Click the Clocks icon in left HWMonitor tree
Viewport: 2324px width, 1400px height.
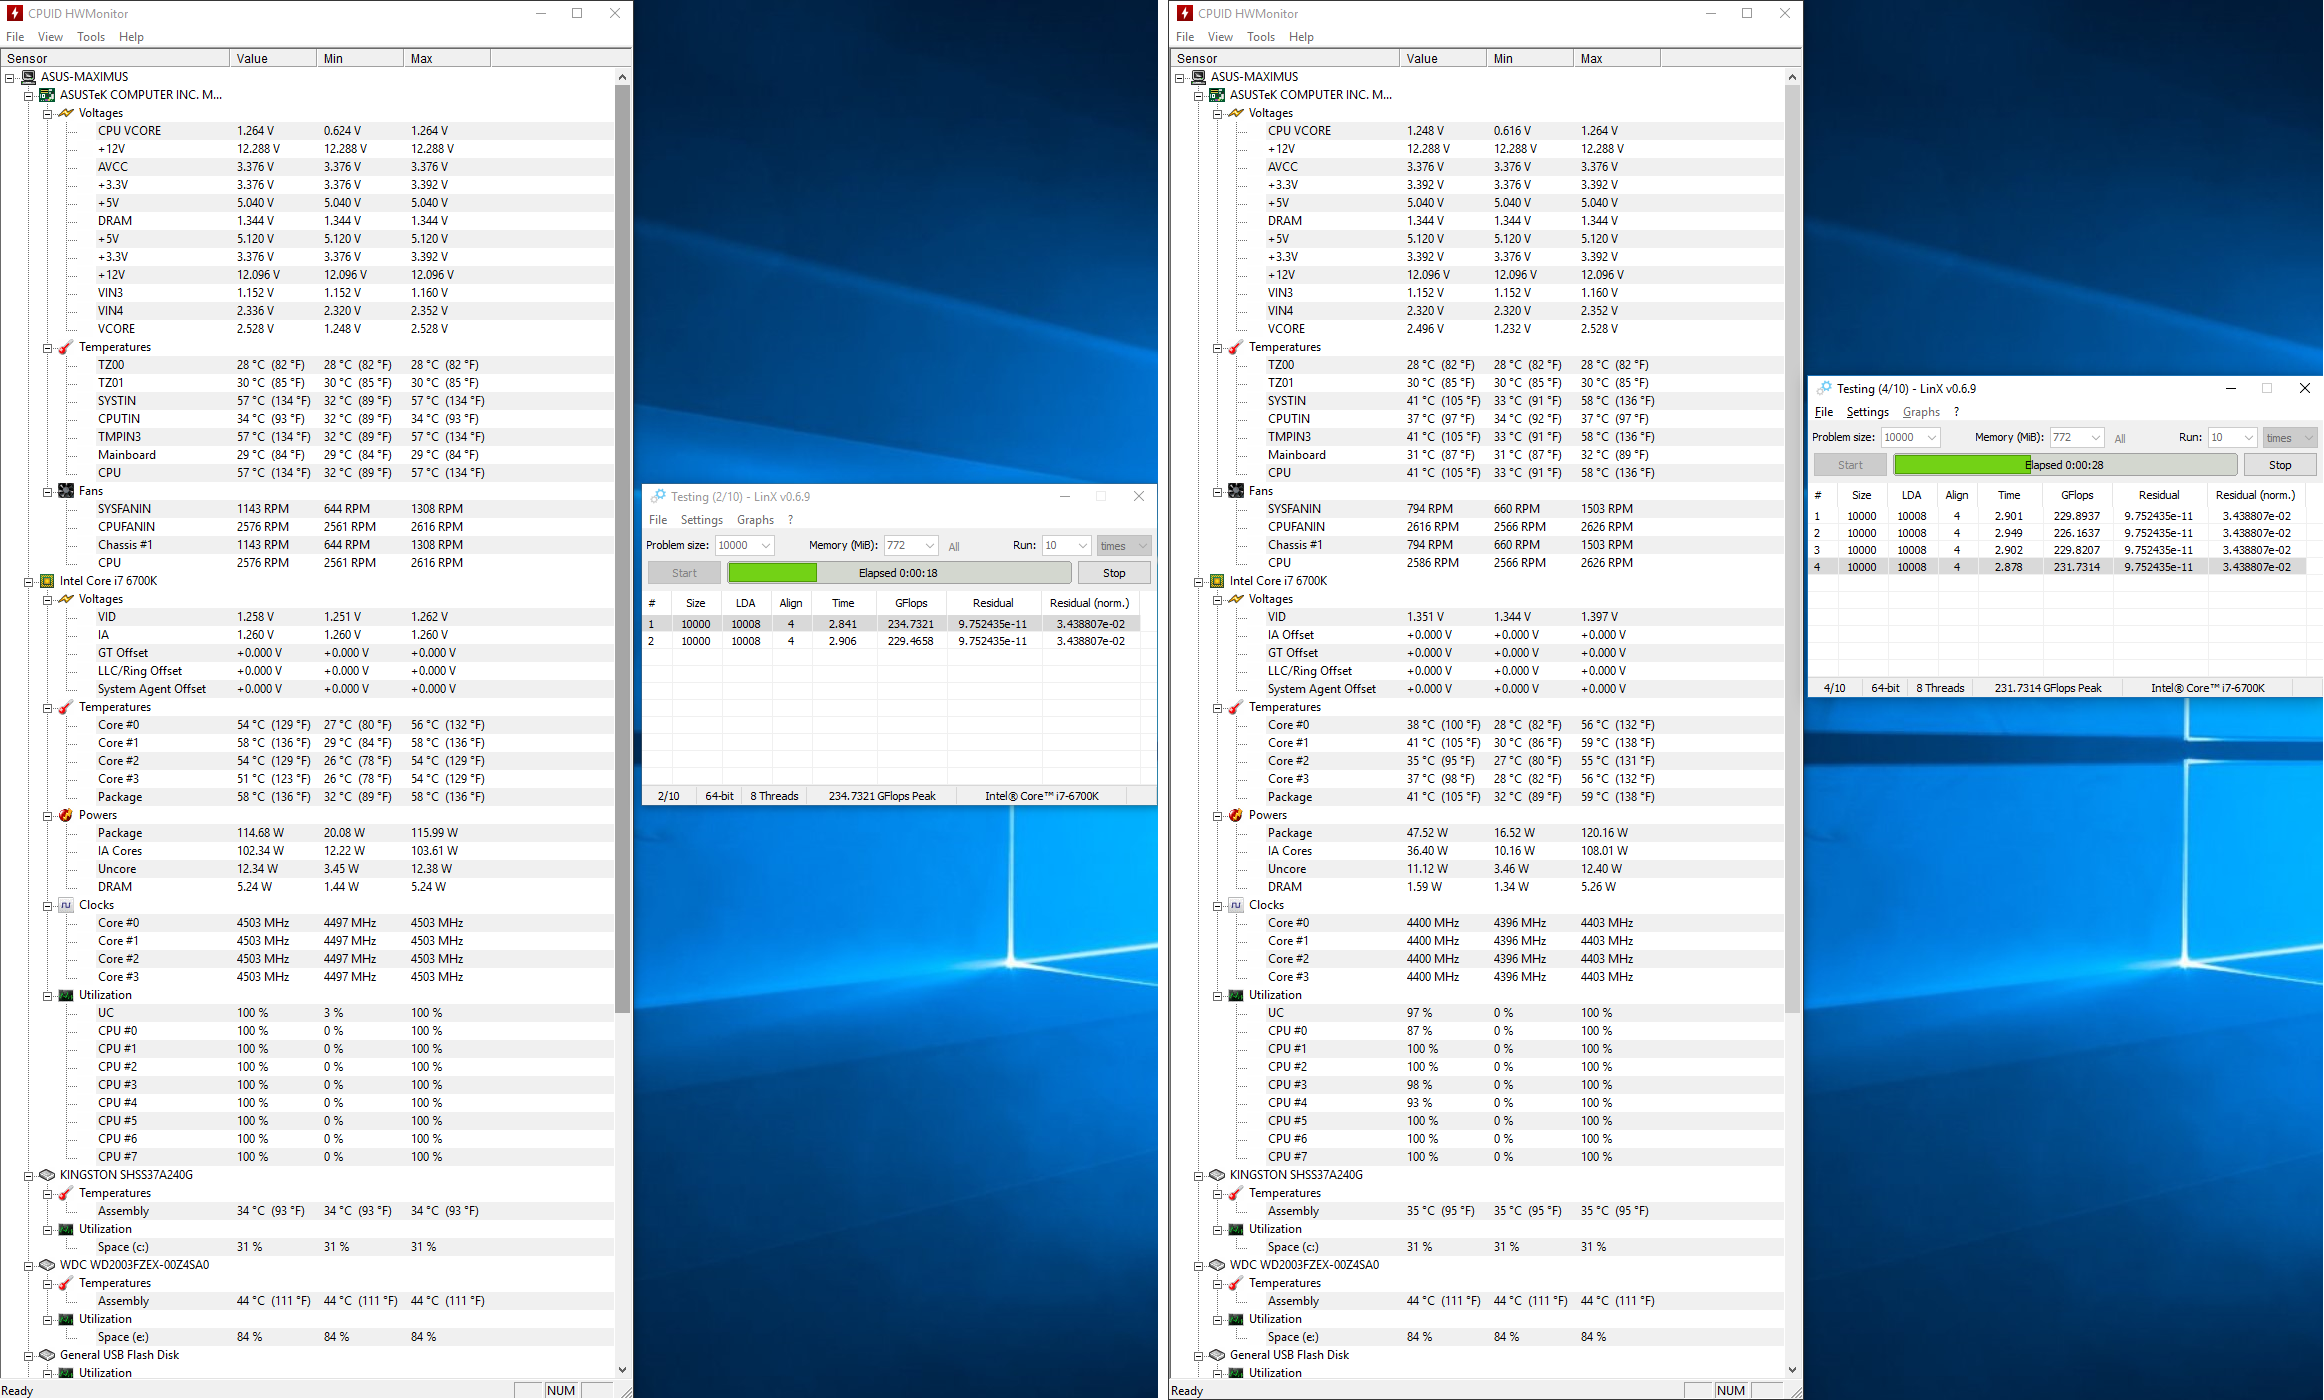(66, 905)
